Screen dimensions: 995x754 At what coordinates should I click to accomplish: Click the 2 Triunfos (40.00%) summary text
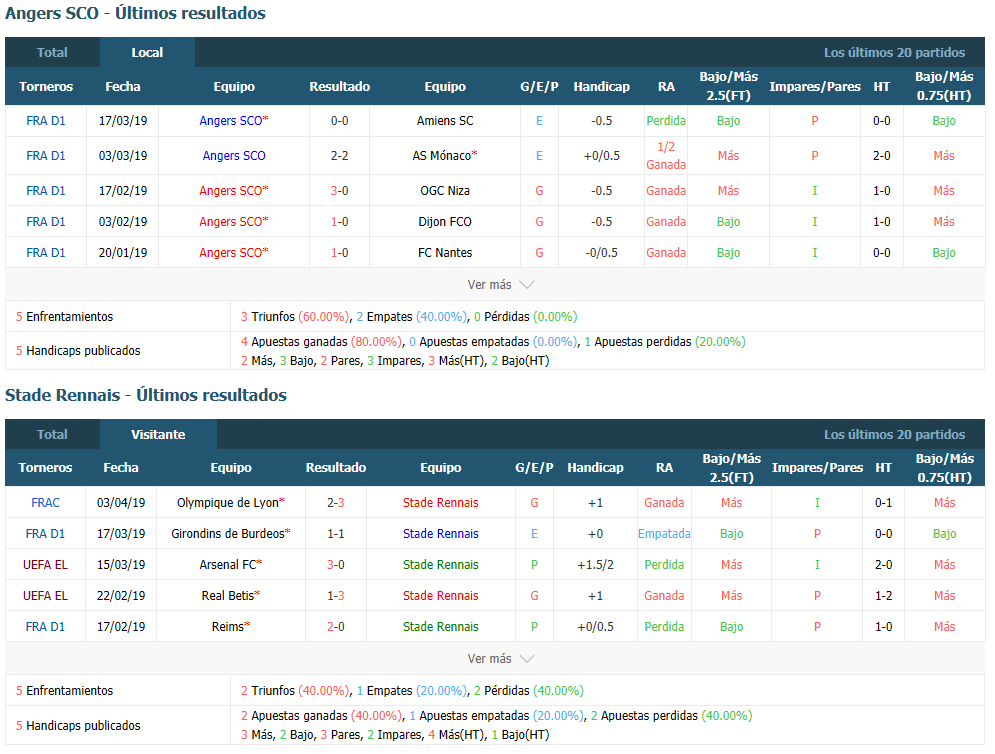[295, 691]
